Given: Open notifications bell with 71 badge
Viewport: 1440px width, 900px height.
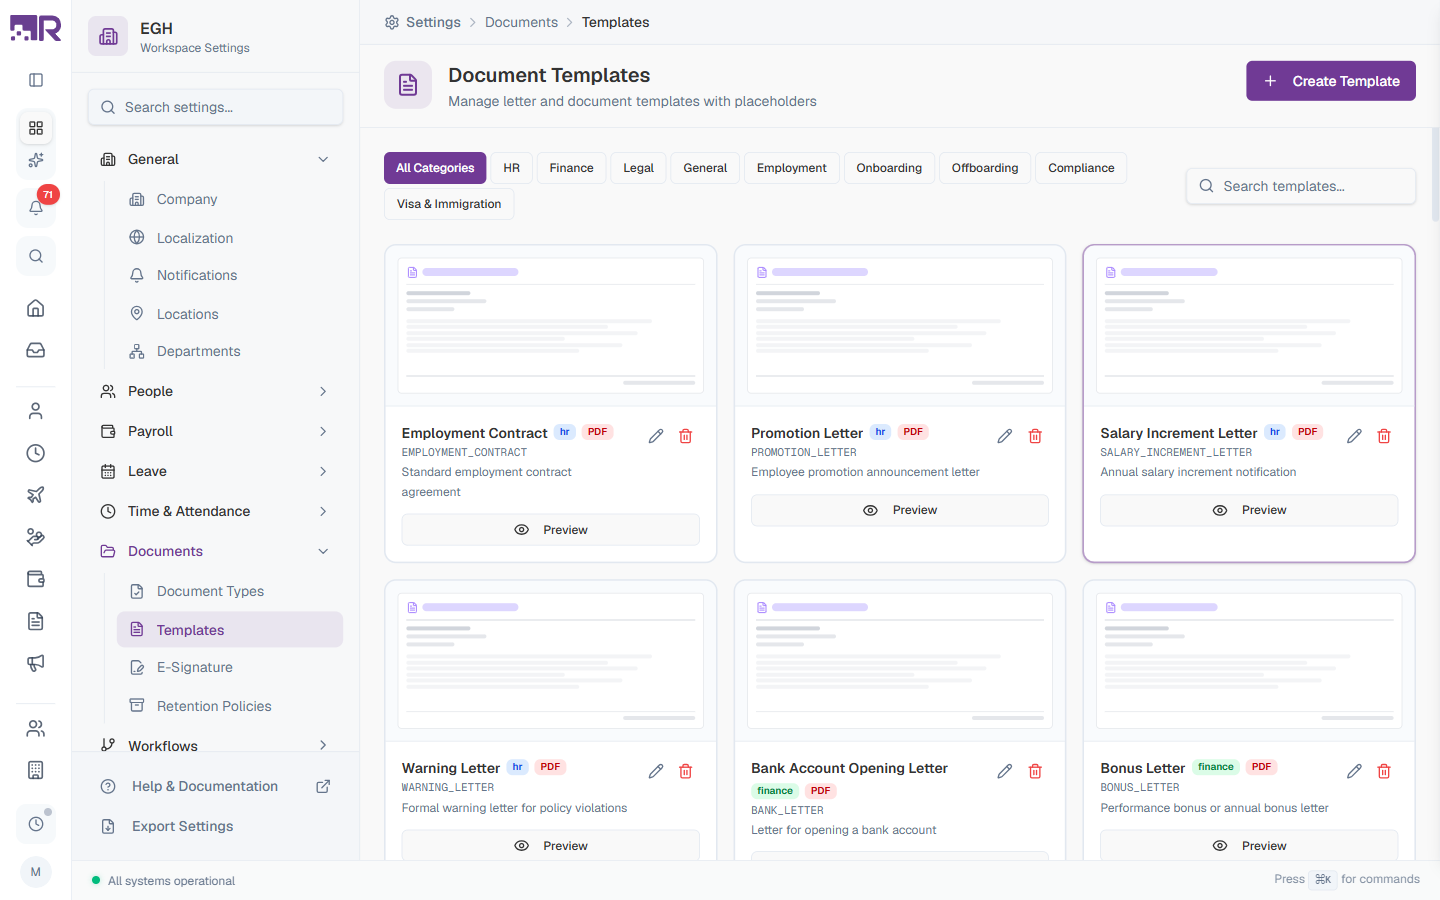Looking at the screenshot, I should (36, 207).
